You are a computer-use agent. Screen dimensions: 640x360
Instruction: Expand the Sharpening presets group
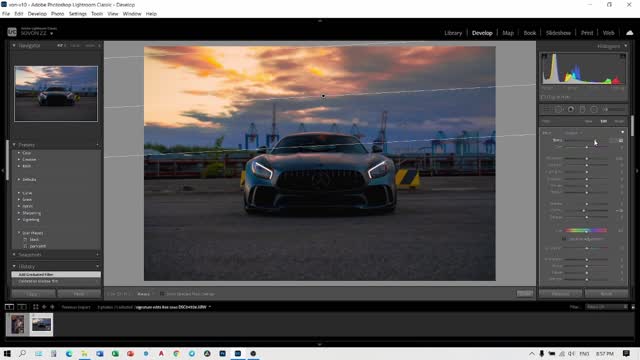pos(19,213)
